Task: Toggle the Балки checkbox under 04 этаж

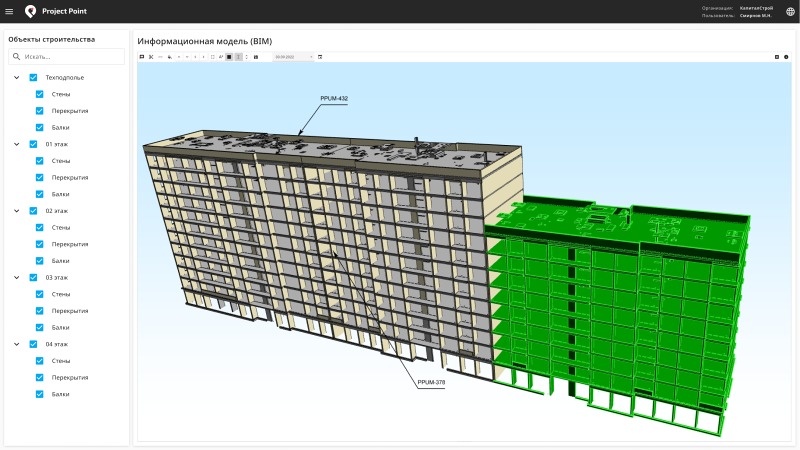Action: coord(40,394)
